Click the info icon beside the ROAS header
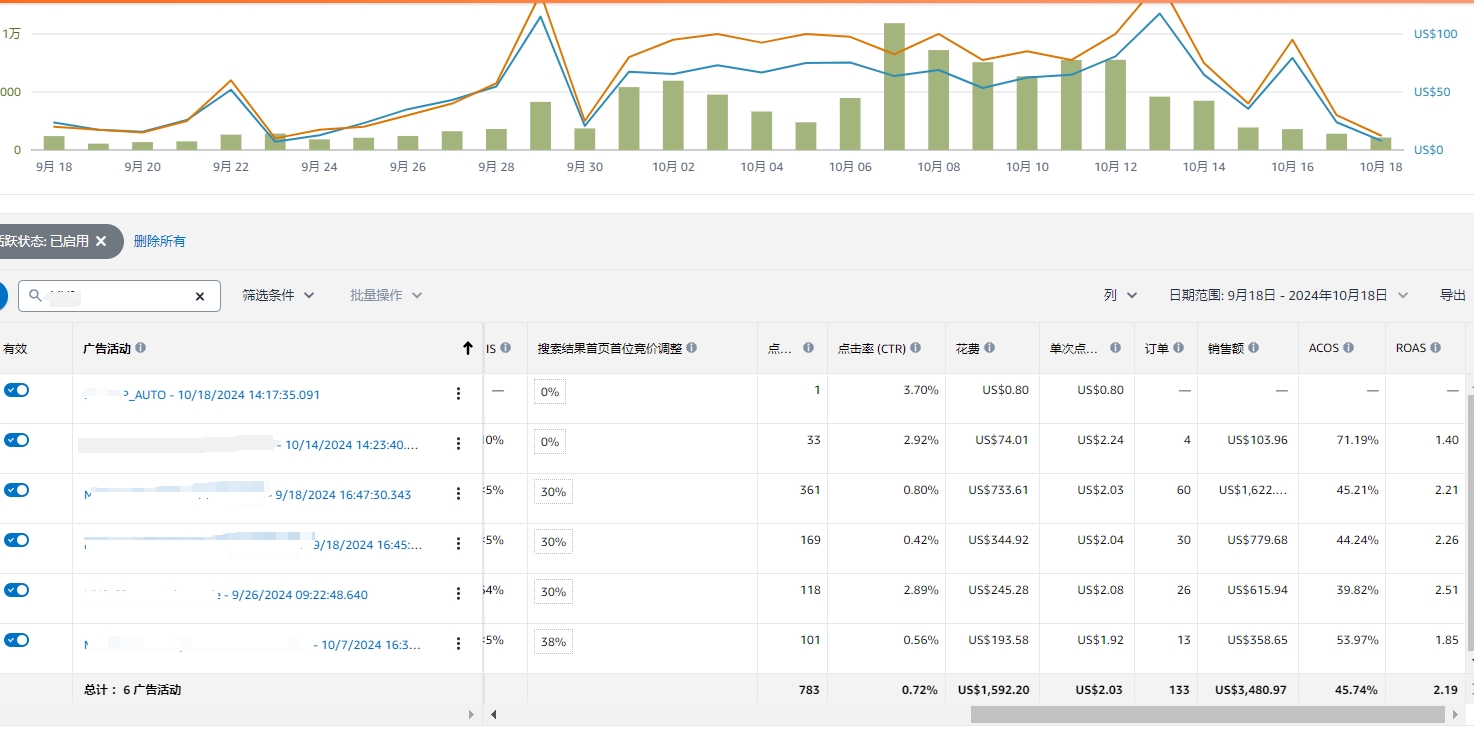1474x731 pixels. click(1437, 347)
